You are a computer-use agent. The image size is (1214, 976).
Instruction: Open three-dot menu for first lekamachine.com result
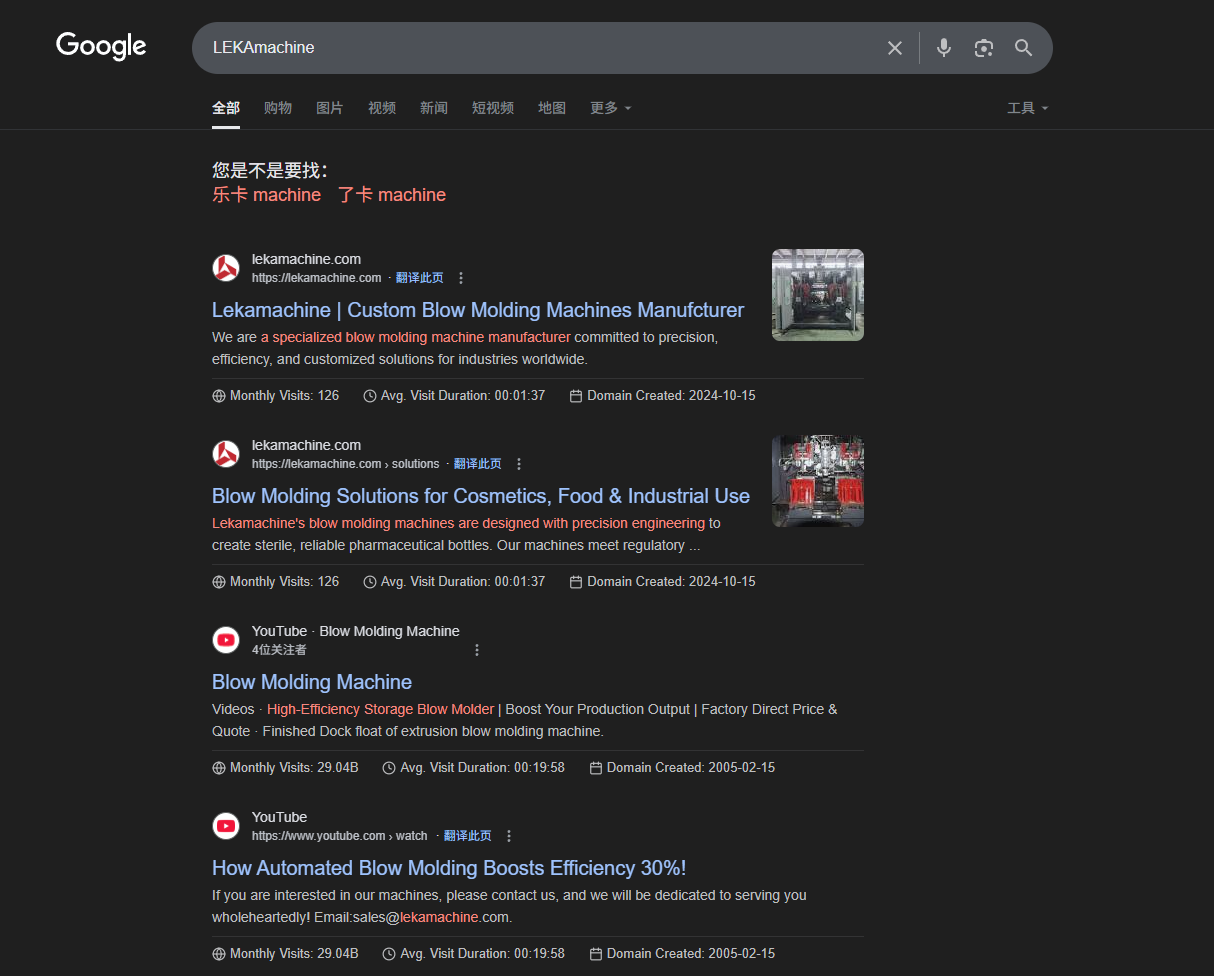tap(460, 278)
